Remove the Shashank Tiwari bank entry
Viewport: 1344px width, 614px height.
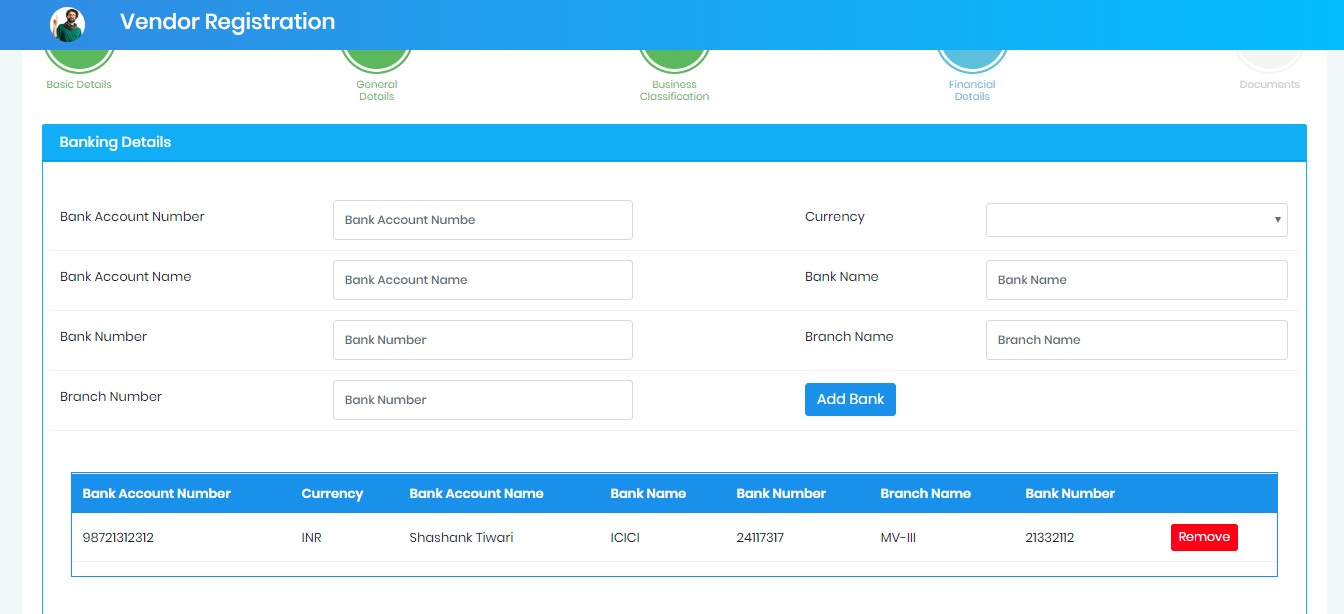[1204, 537]
